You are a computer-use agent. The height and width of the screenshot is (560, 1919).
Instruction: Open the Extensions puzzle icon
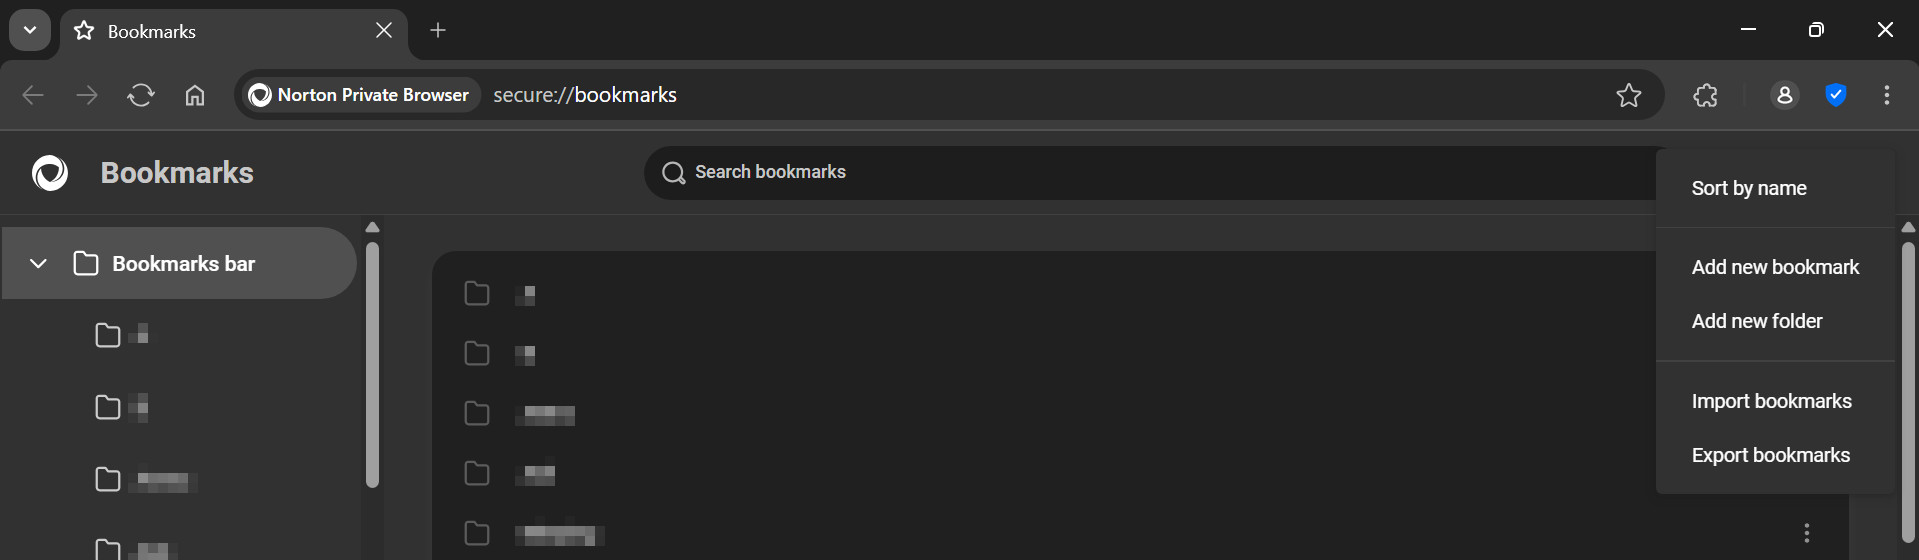click(x=1706, y=95)
